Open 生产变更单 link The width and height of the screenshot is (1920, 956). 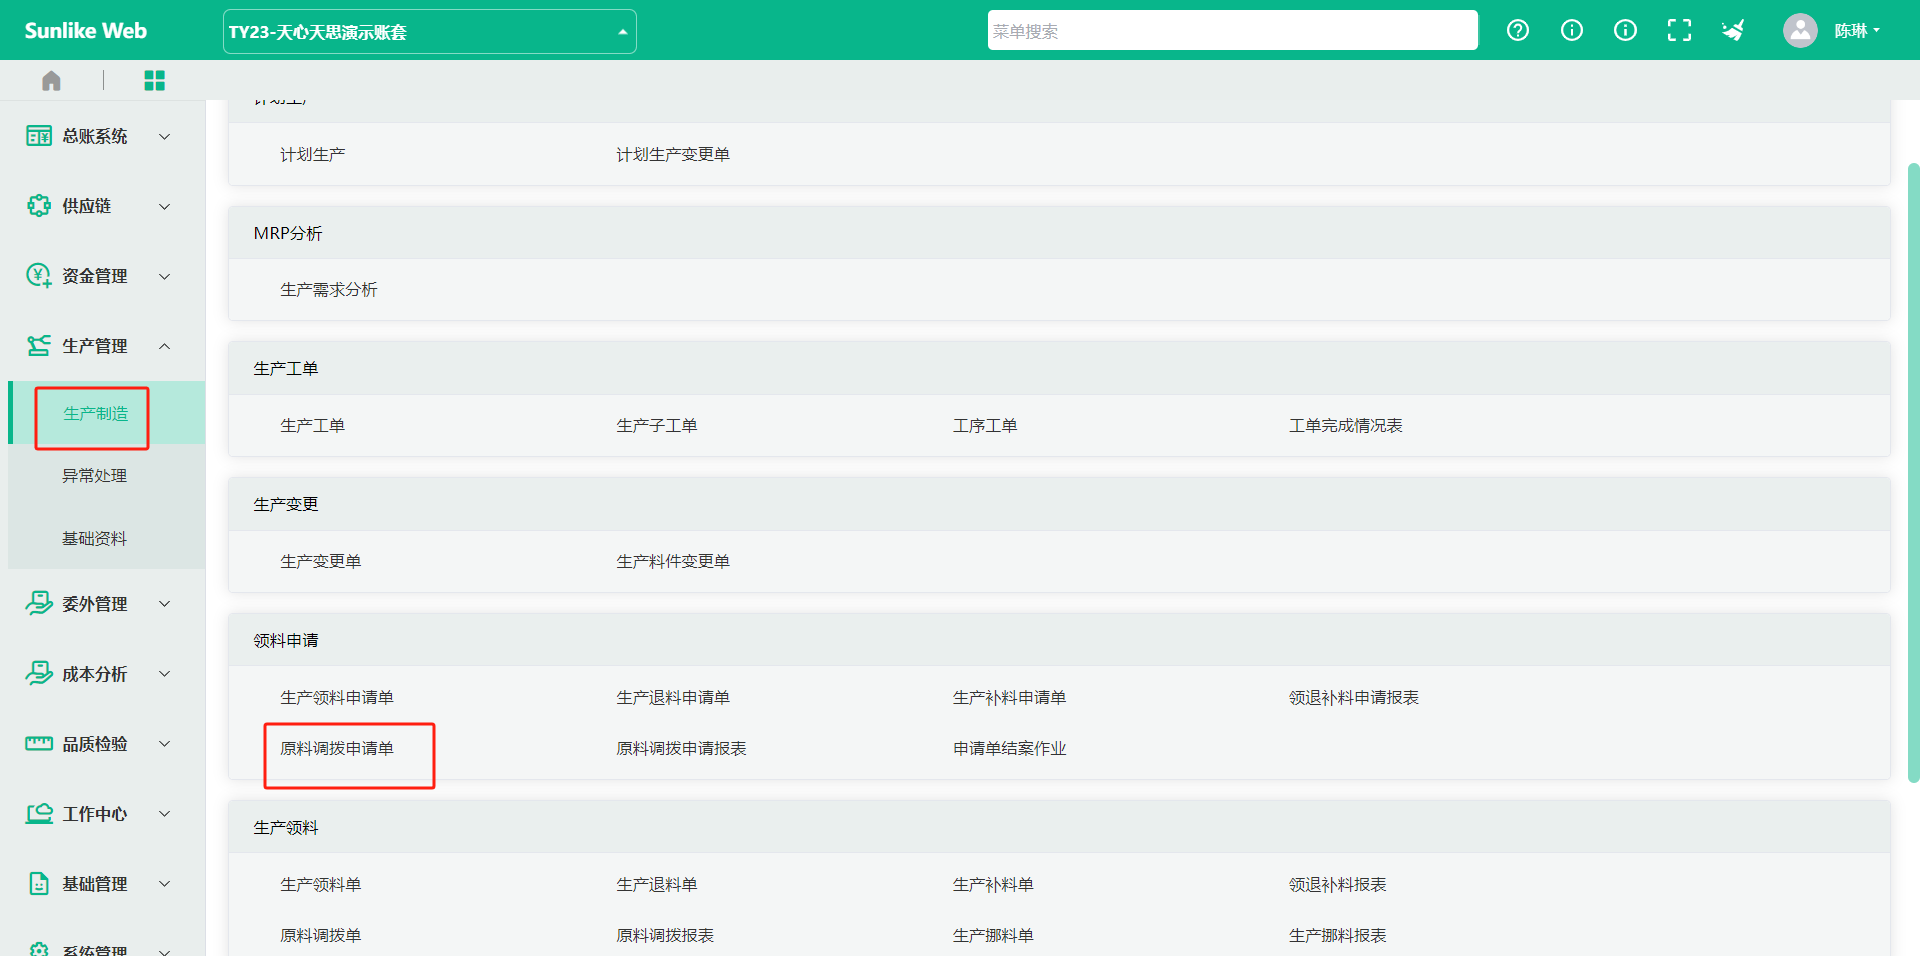321,562
